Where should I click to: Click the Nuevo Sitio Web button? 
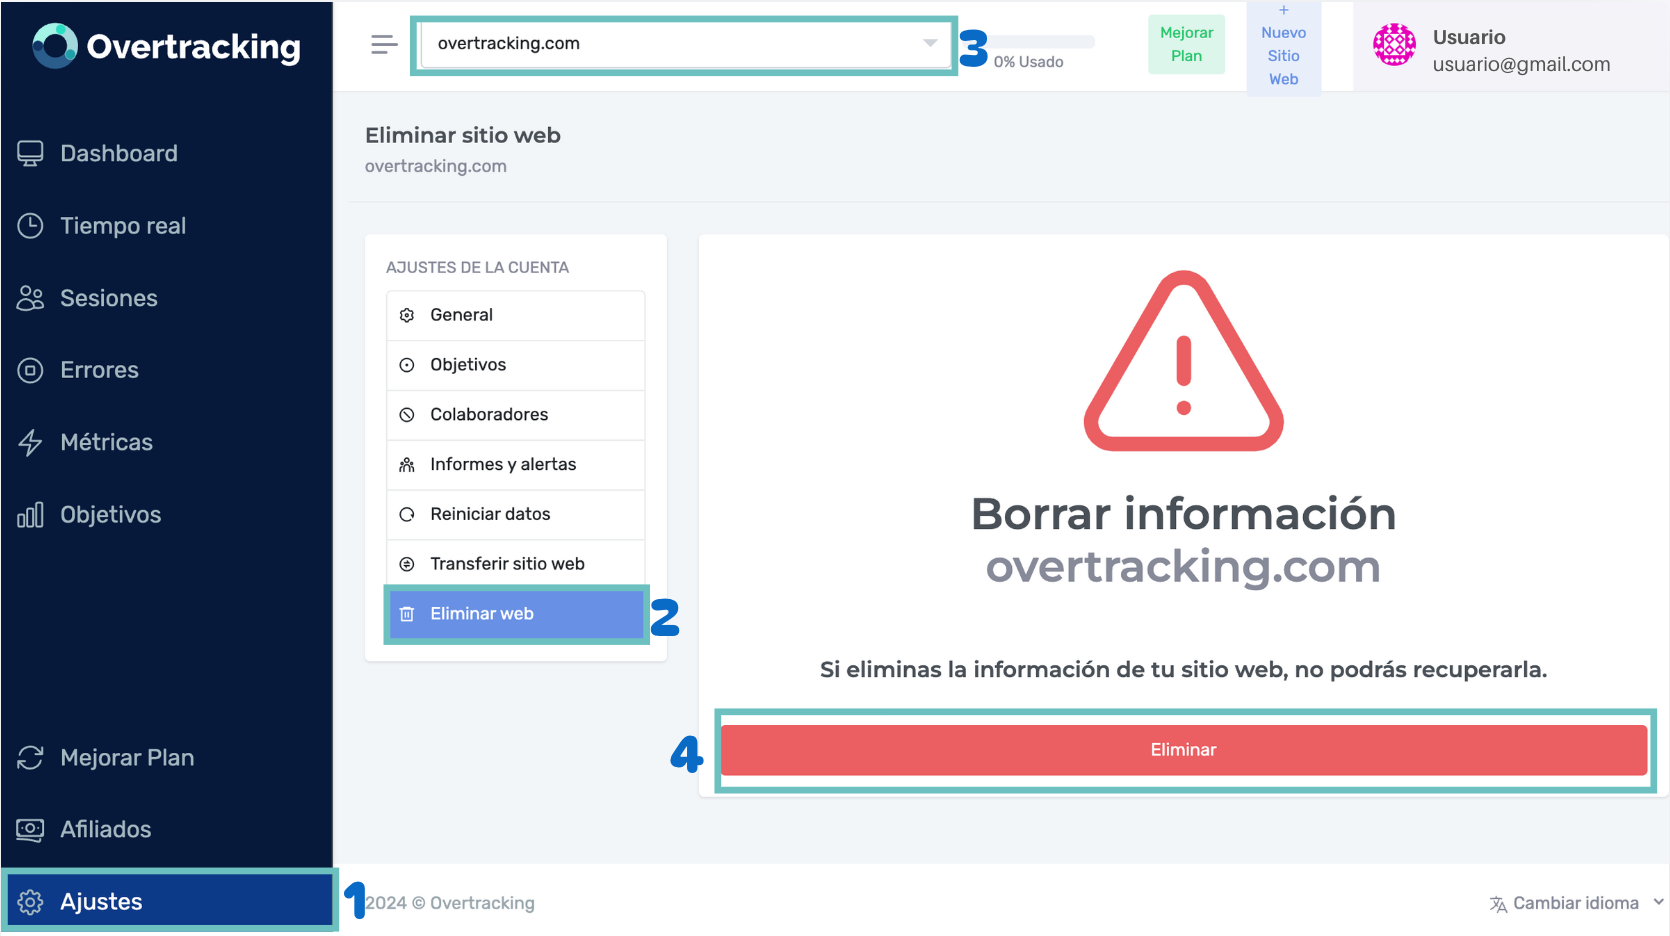pyautogui.click(x=1284, y=47)
